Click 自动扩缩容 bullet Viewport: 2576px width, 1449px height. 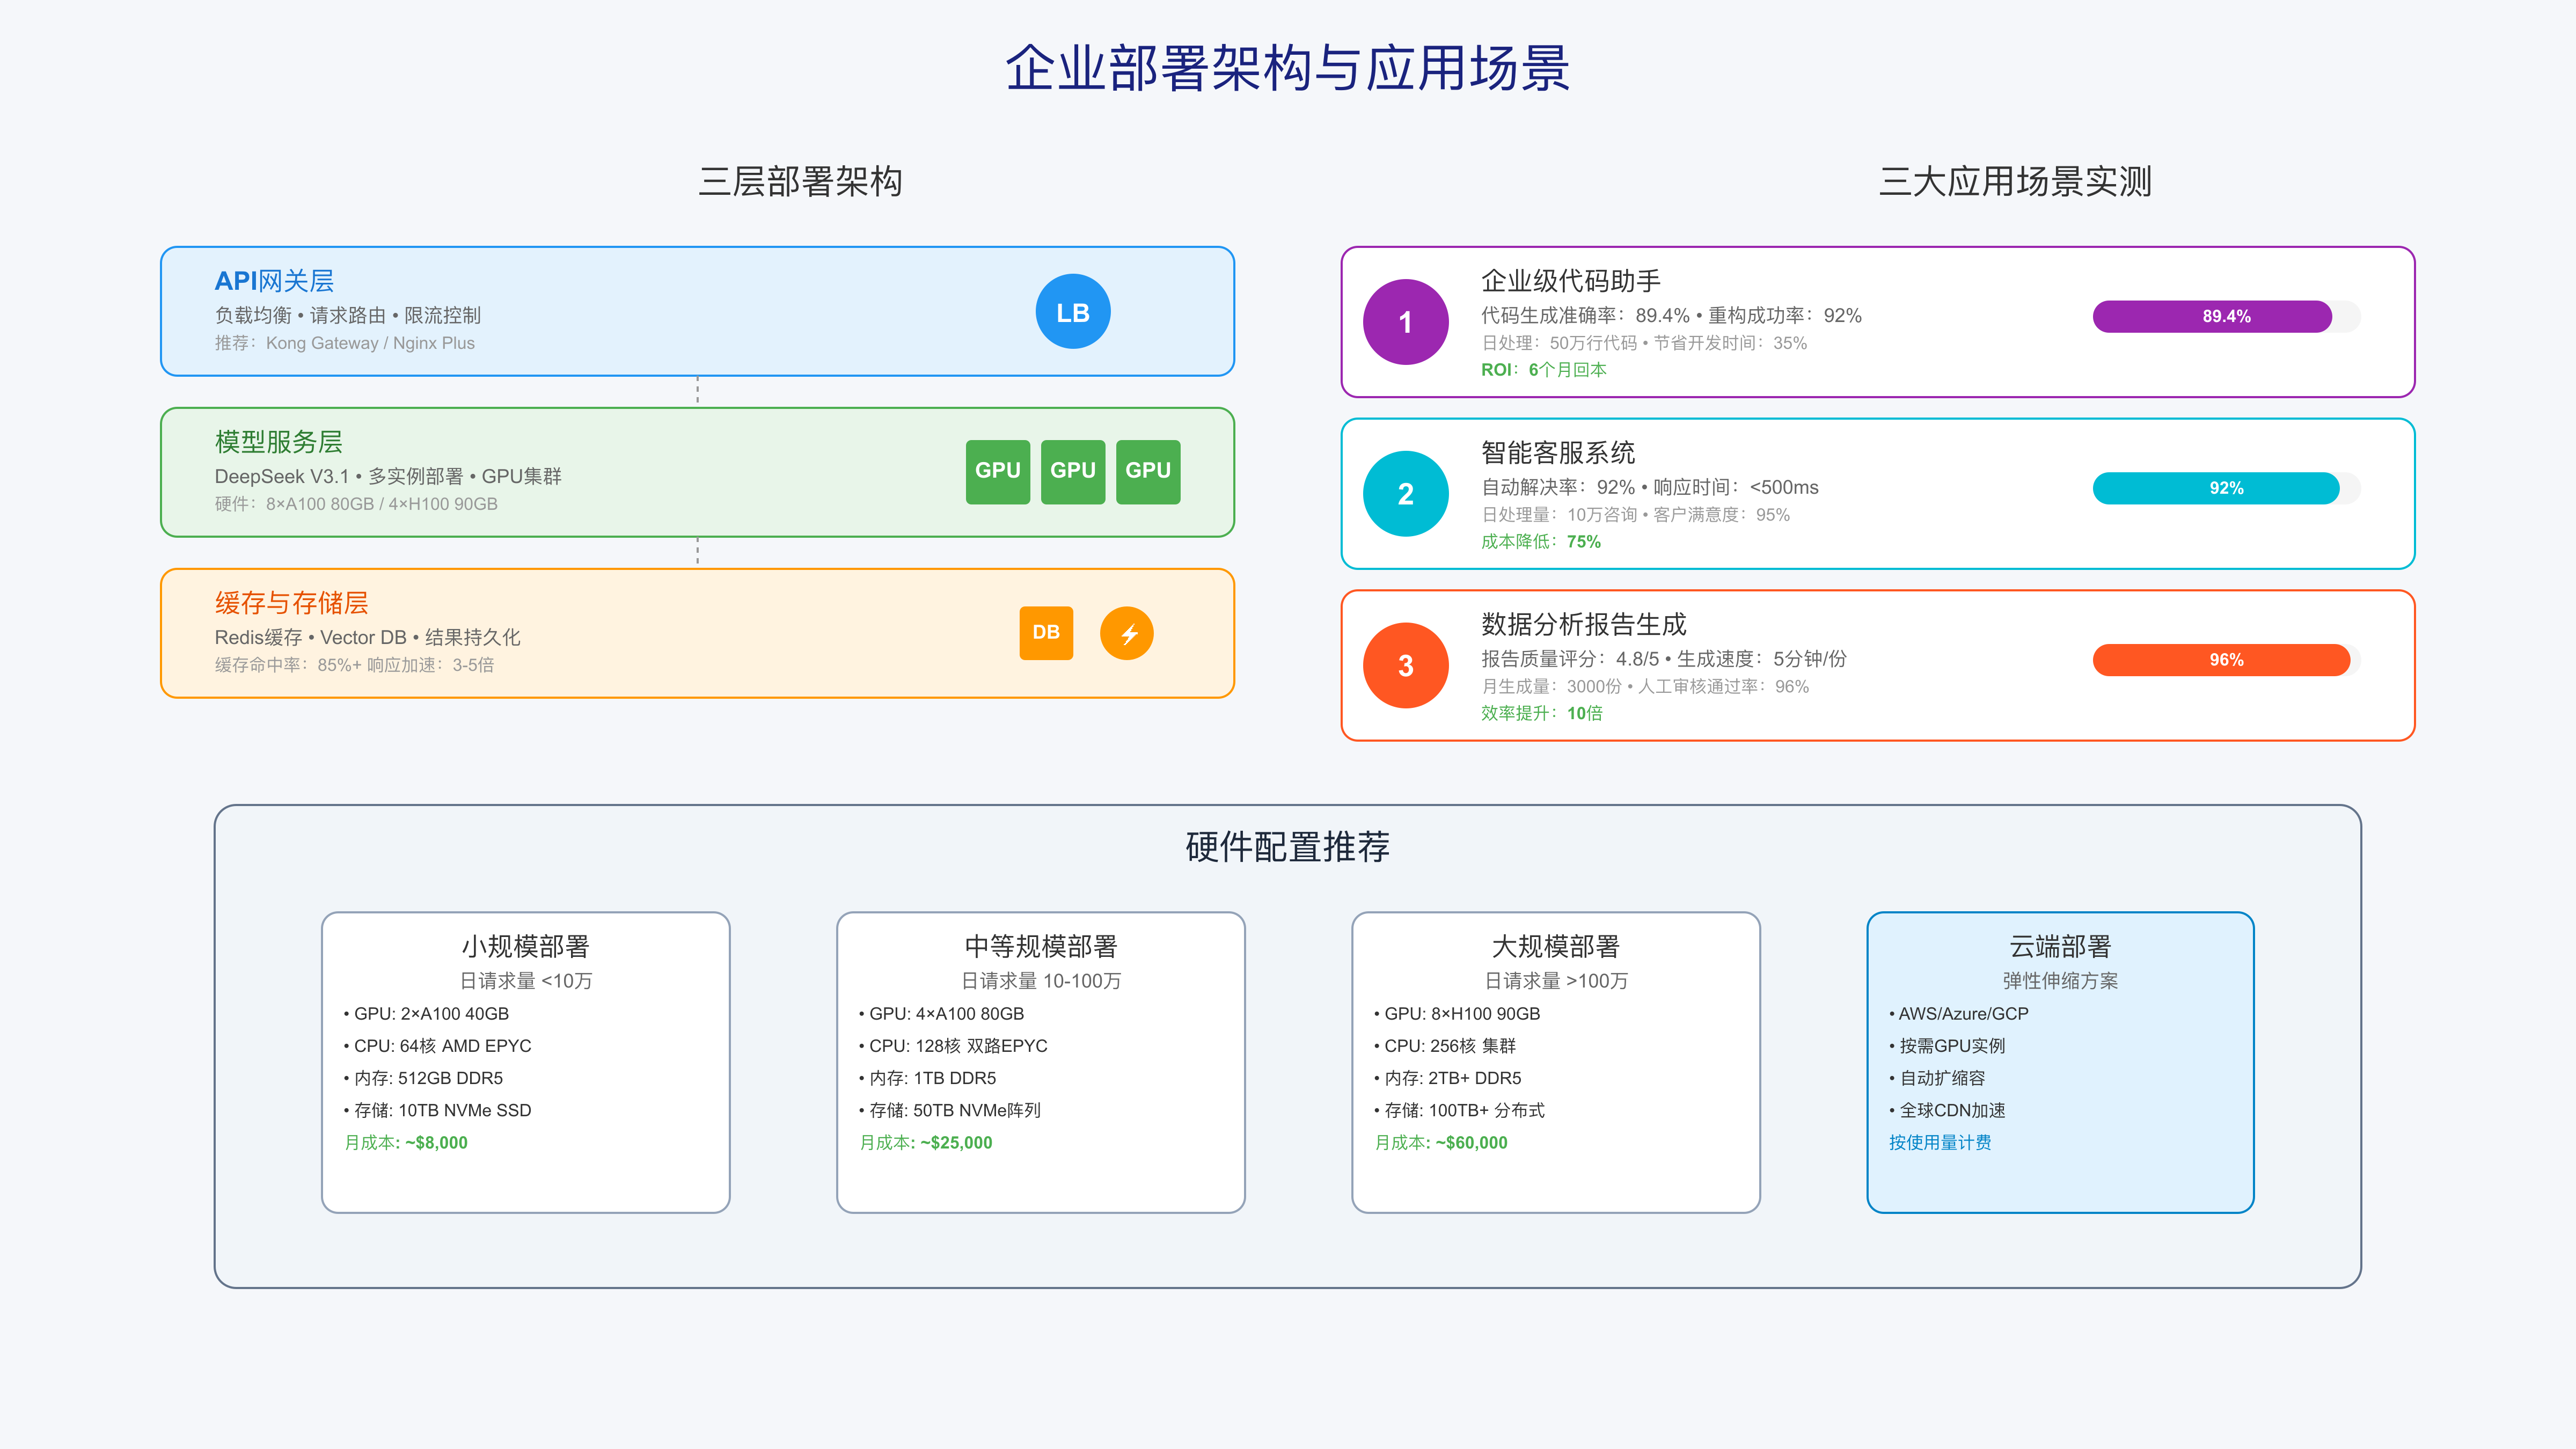pos(1937,1078)
